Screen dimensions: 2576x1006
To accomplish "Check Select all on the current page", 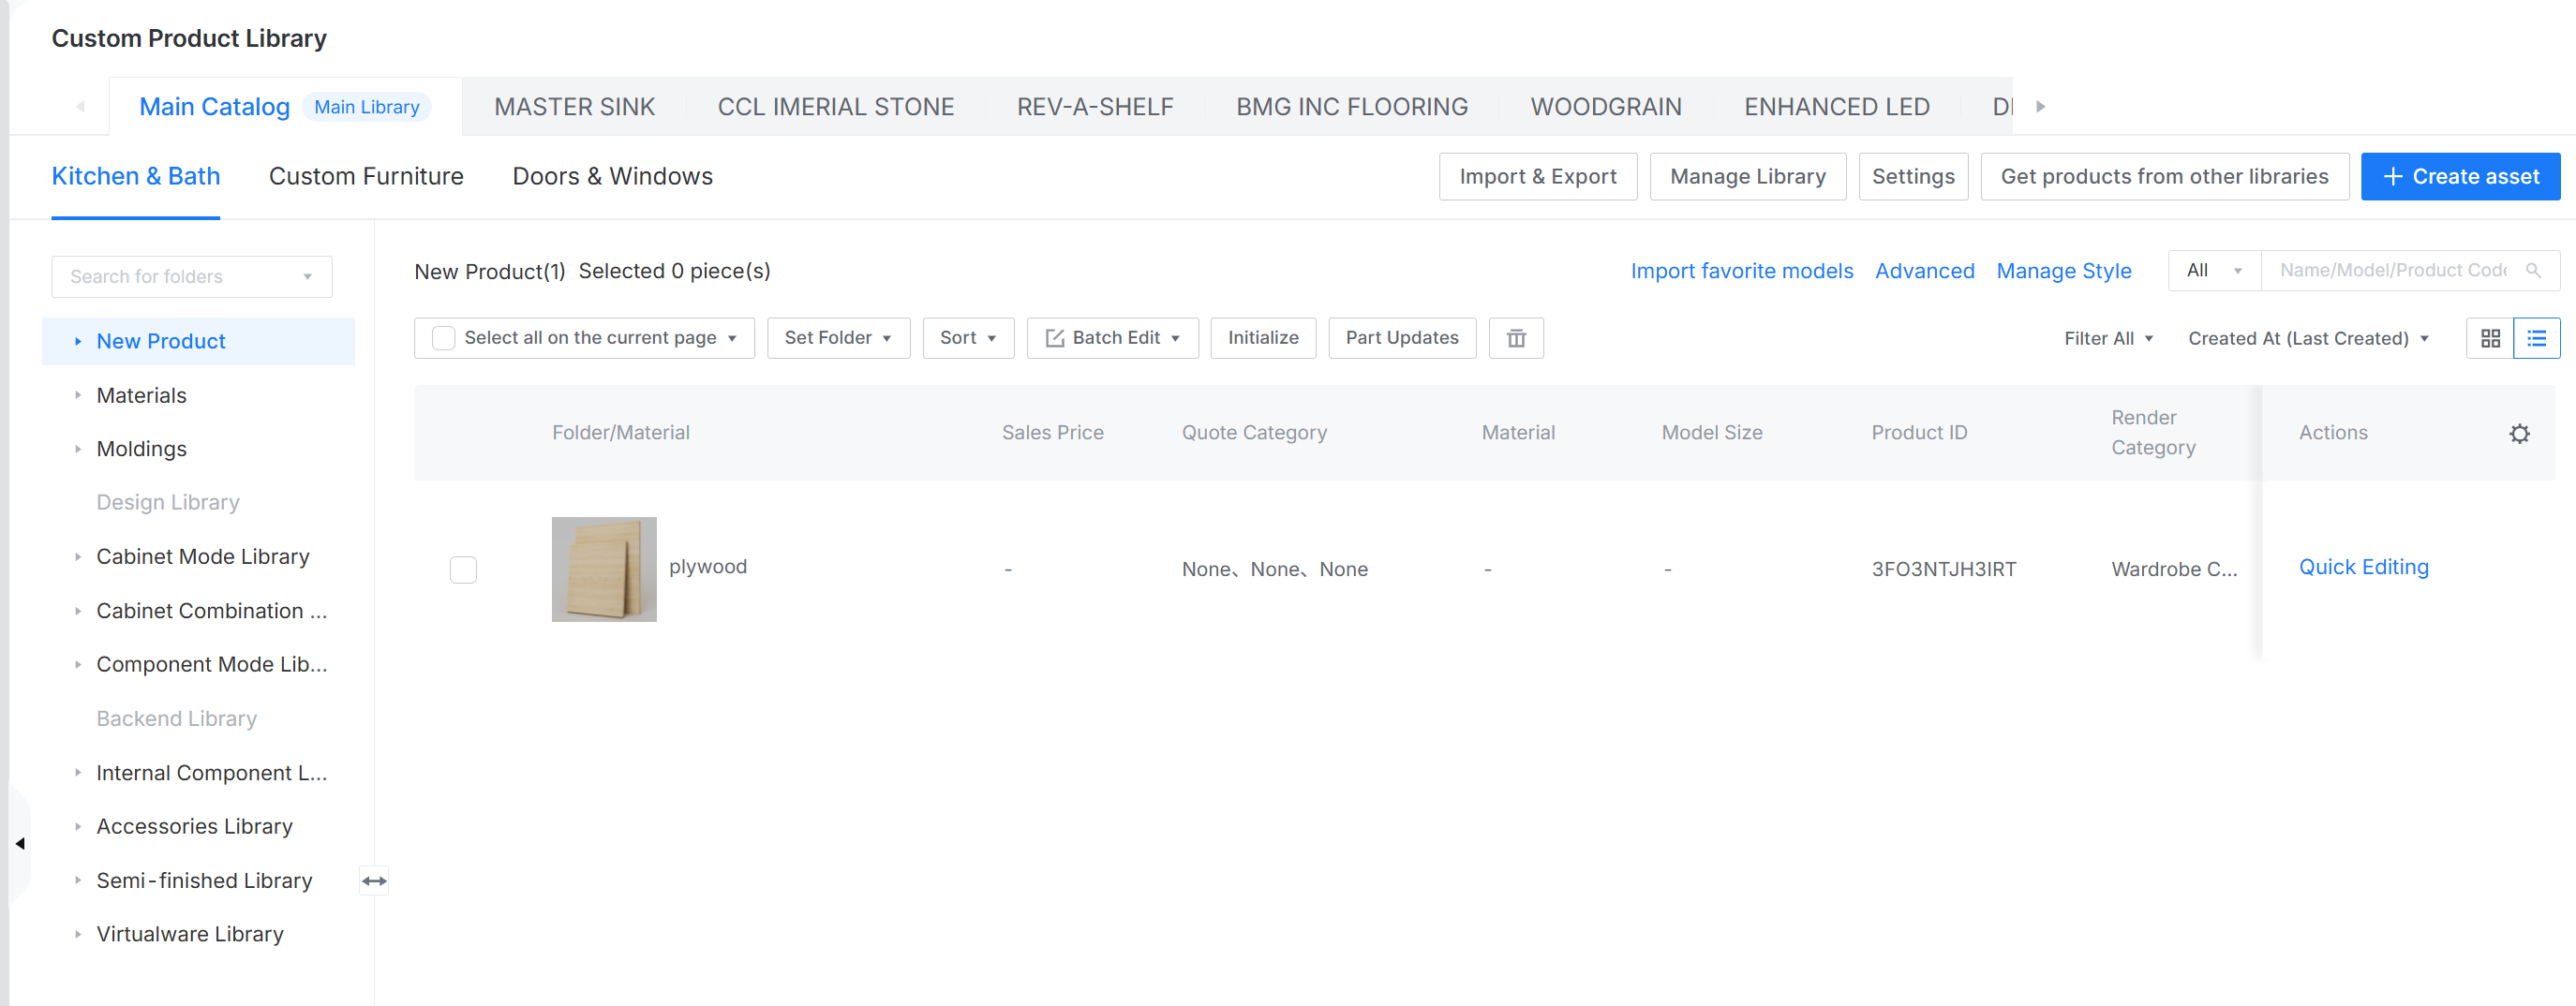I will (x=444, y=338).
